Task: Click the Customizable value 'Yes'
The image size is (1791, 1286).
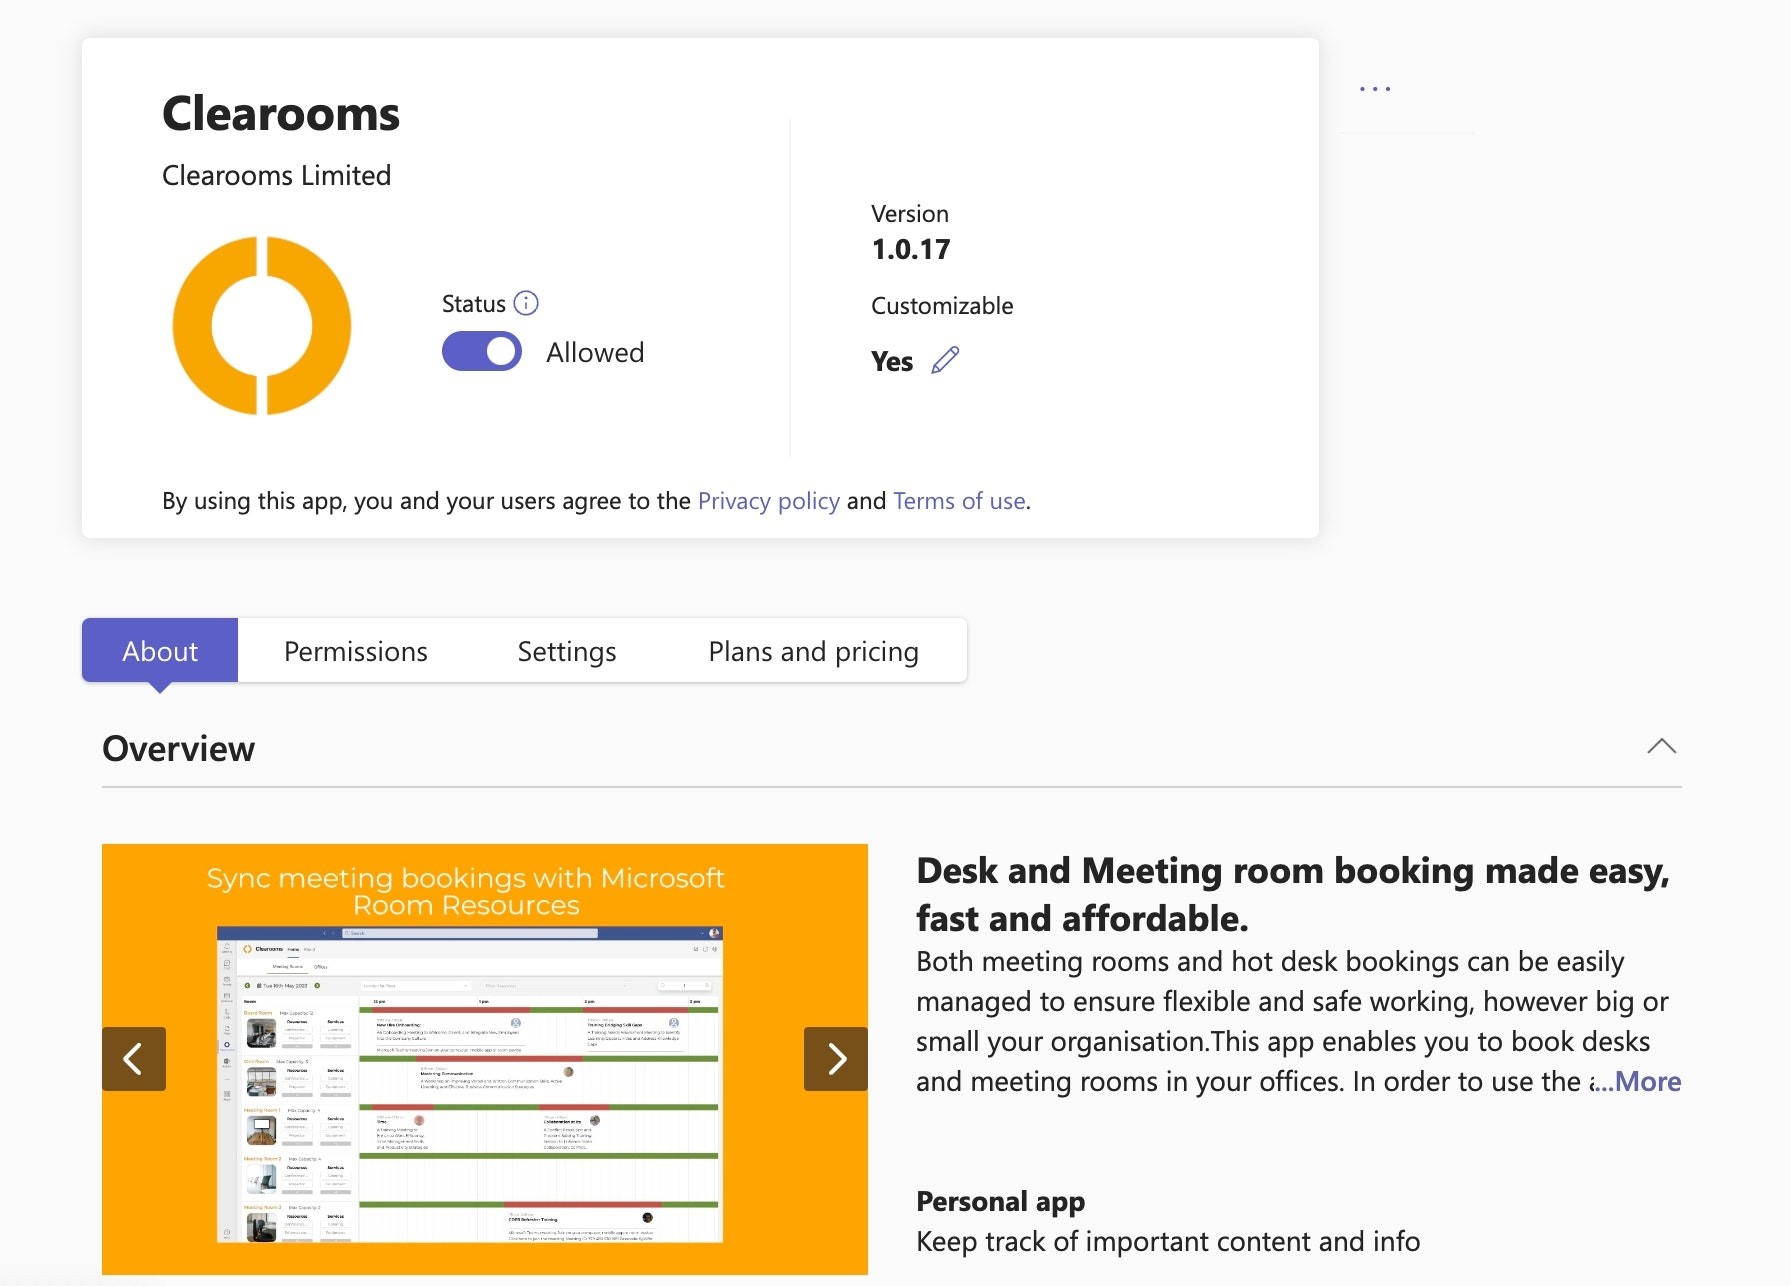Action: click(x=892, y=361)
